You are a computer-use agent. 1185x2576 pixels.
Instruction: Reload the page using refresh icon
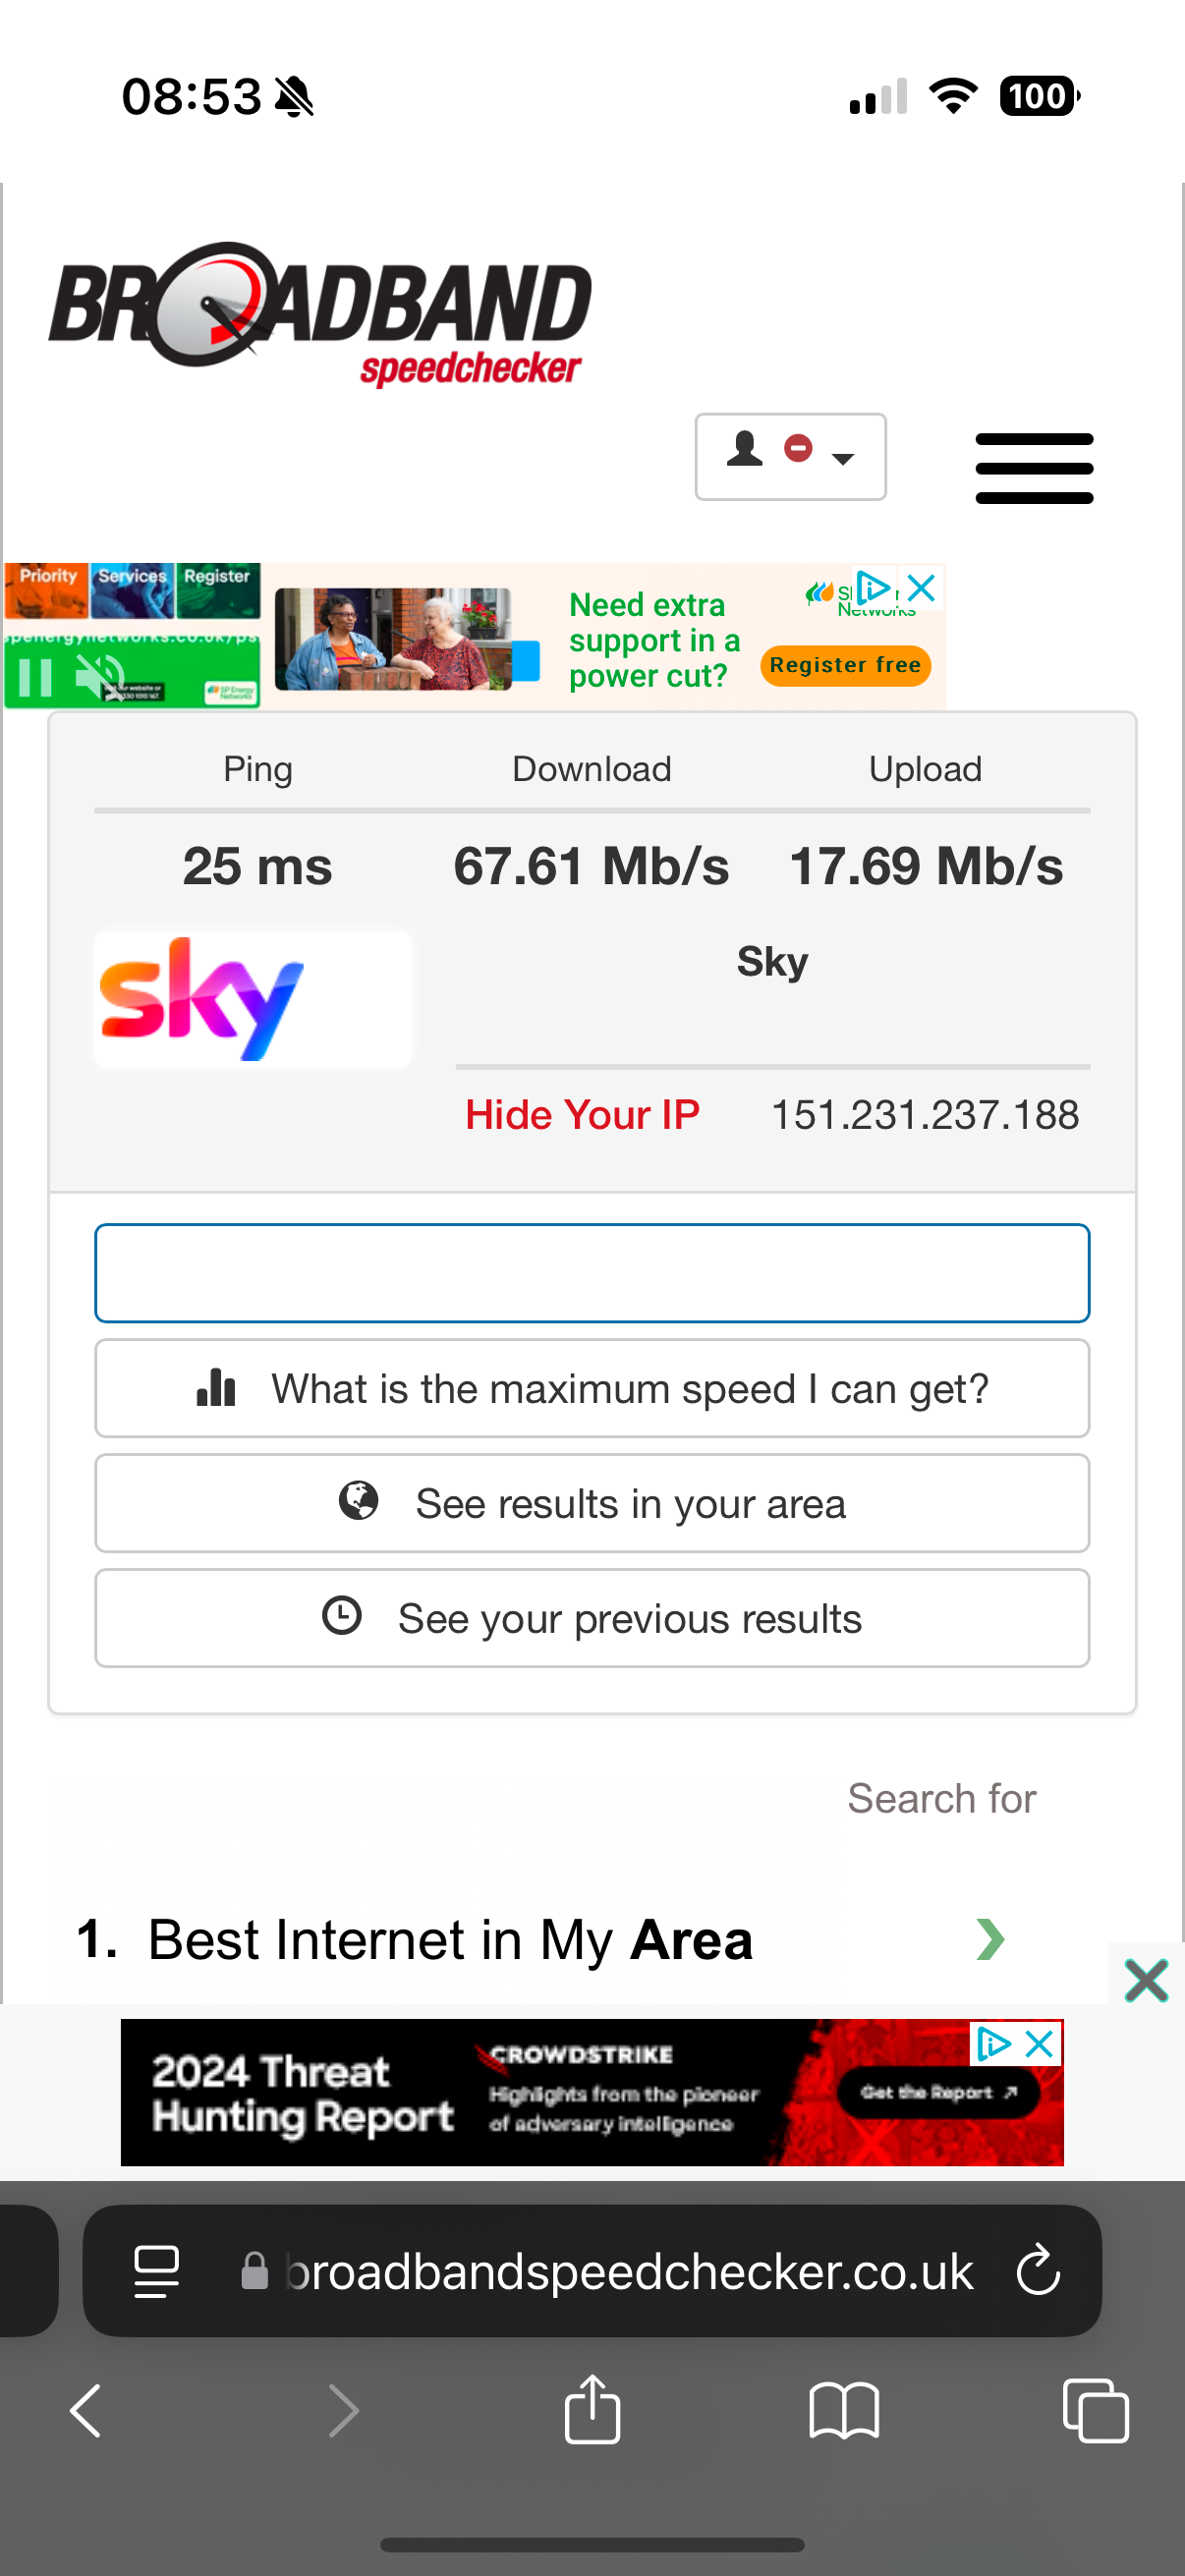(x=1038, y=2270)
